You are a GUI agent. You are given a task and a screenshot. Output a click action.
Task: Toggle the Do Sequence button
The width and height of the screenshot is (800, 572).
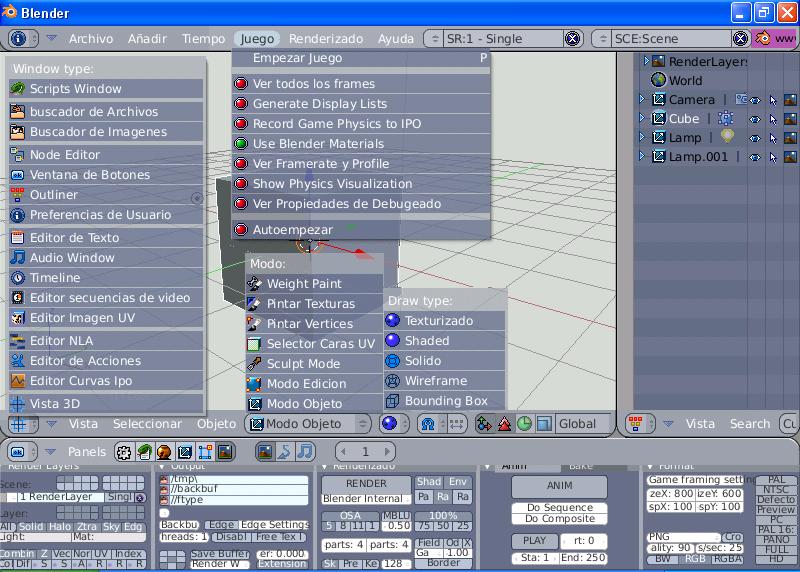coord(560,508)
